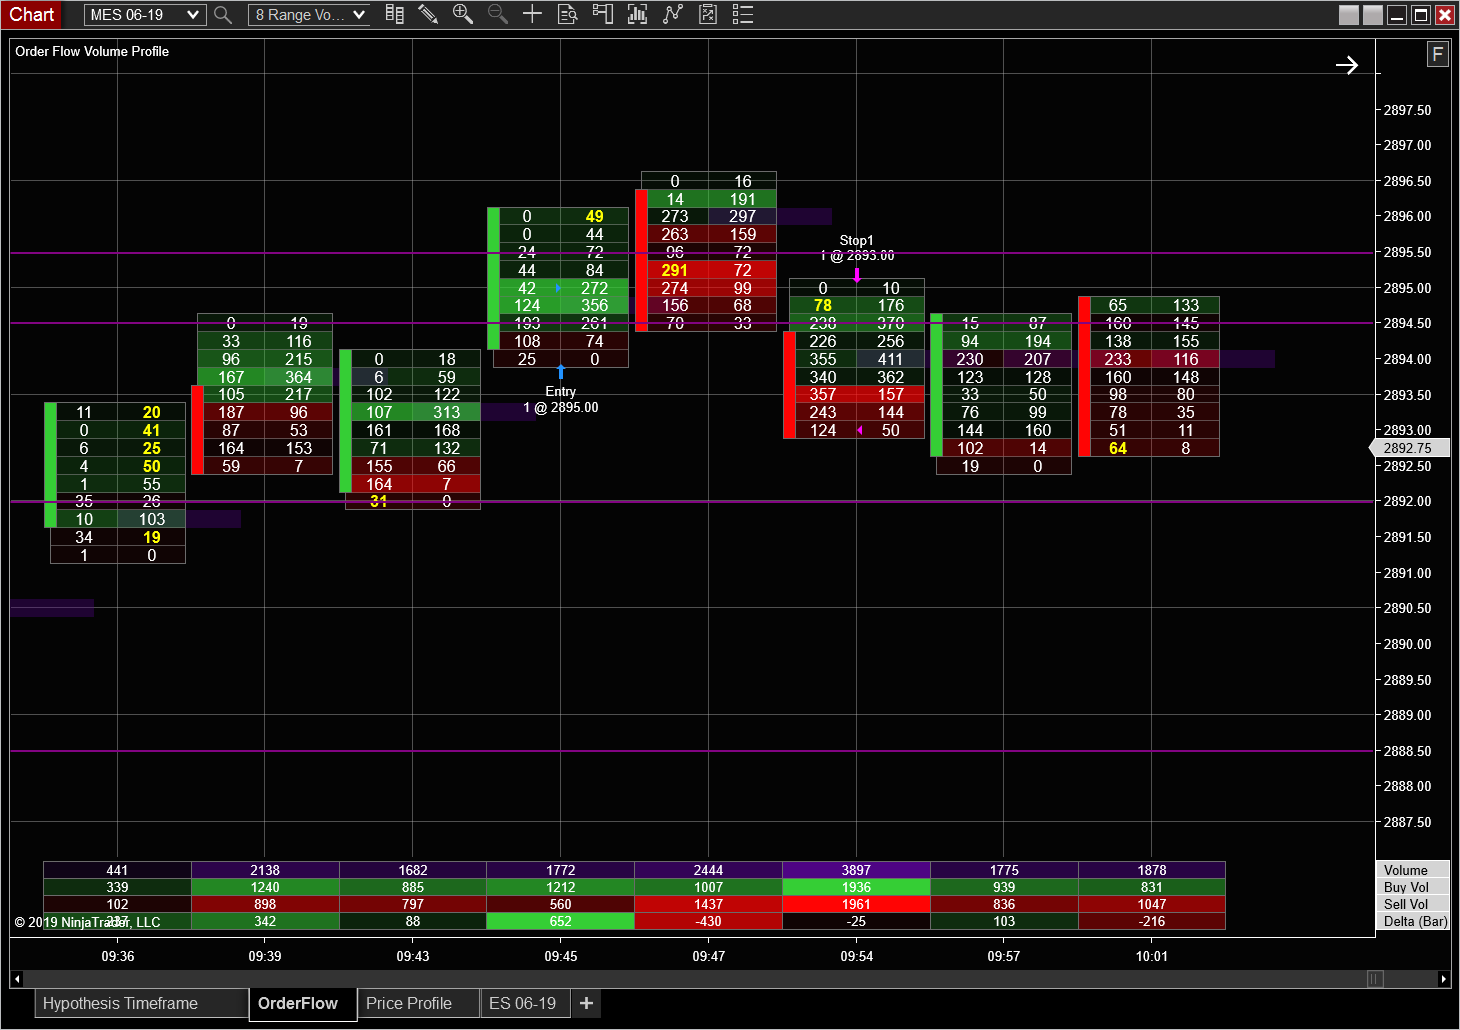The height and width of the screenshot is (1030, 1460).
Task: Click the sell volume cell 1437
Action: coord(709,904)
